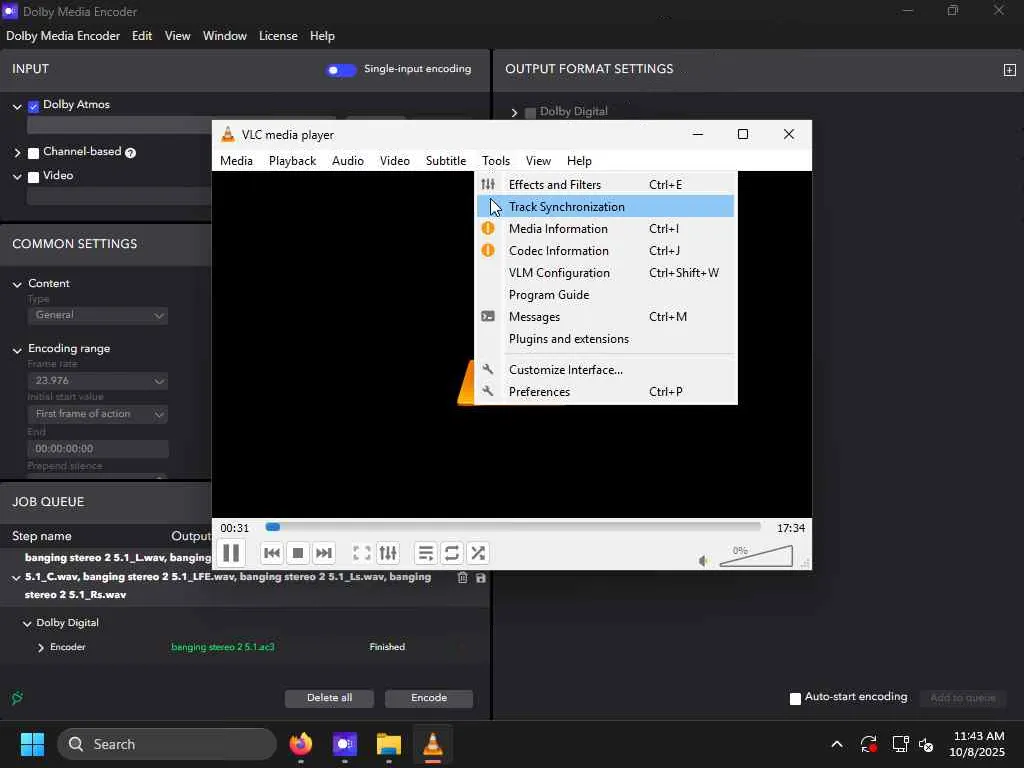This screenshot has width=1024, height=768.
Task: Open Frame rate 23.976 dropdown
Action: coord(97,381)
